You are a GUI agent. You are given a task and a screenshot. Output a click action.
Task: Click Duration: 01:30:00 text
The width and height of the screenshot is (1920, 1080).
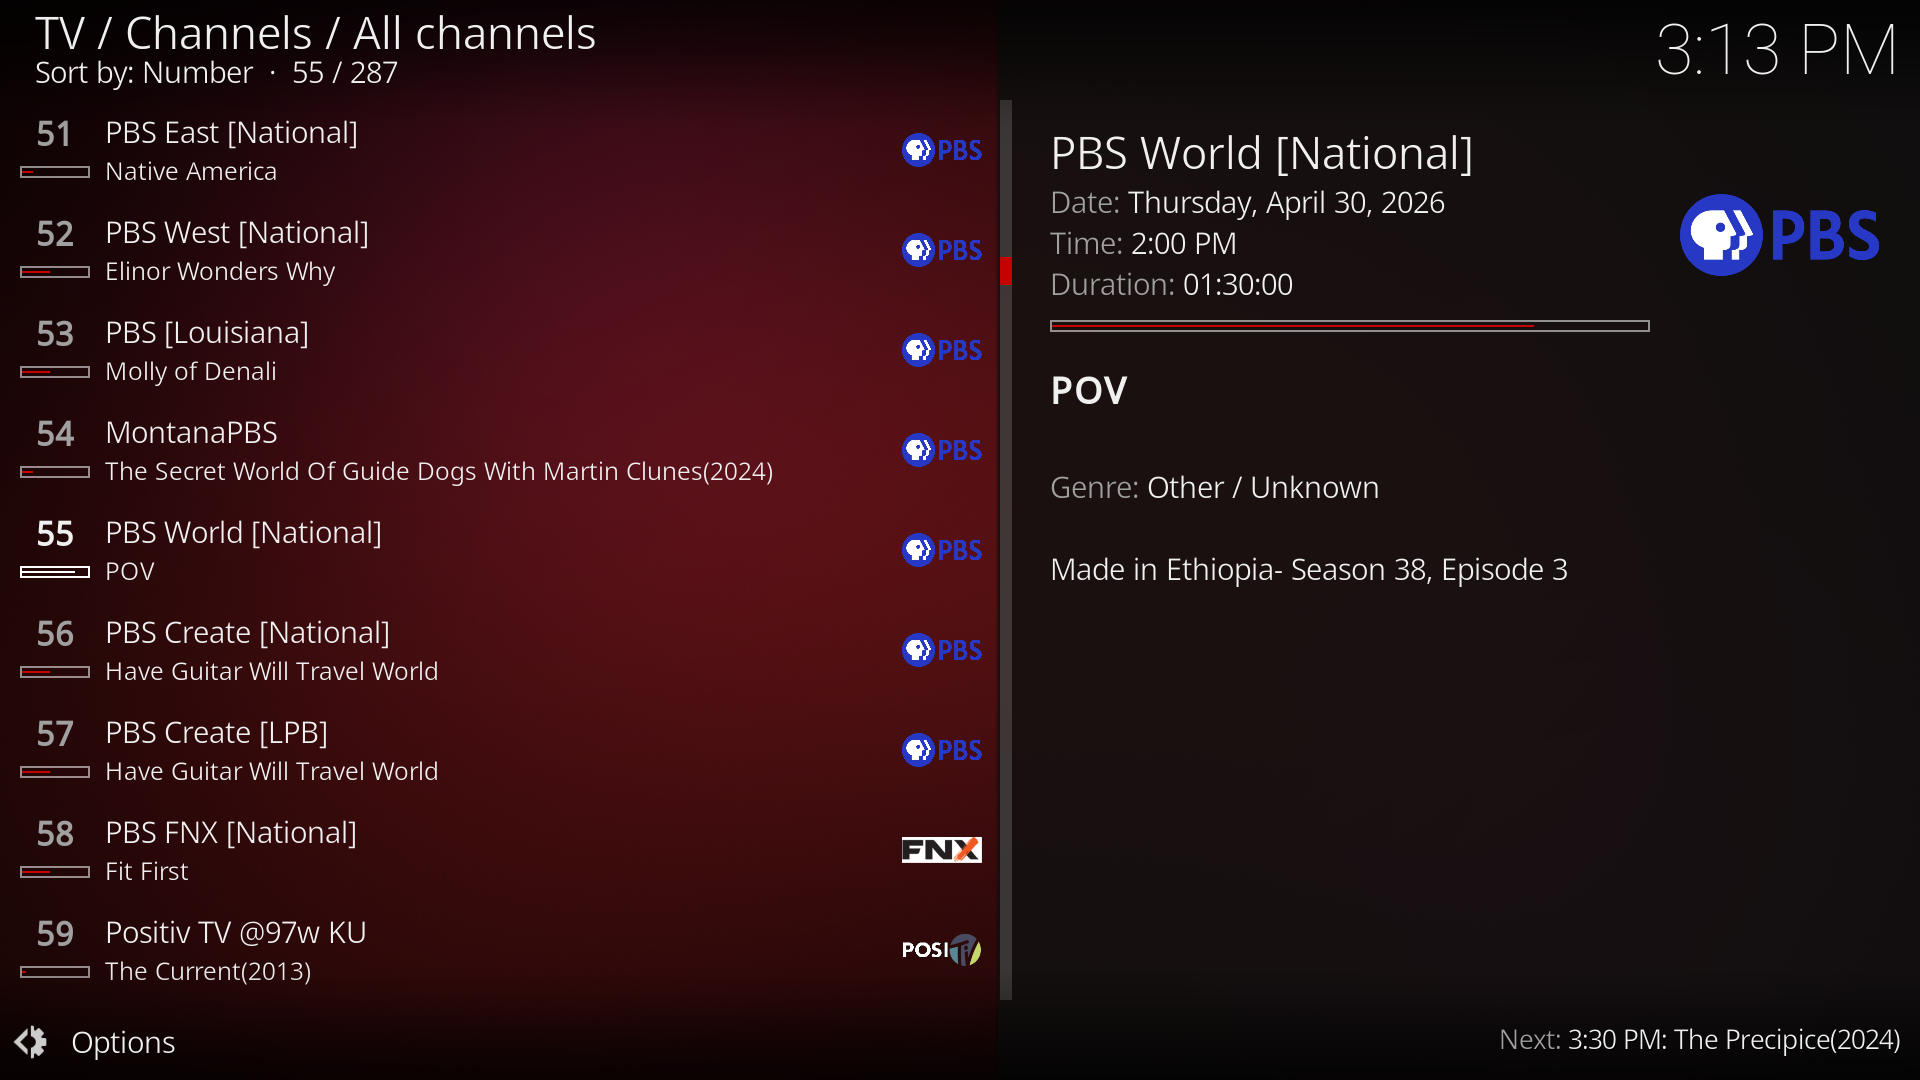(1171, 284)
